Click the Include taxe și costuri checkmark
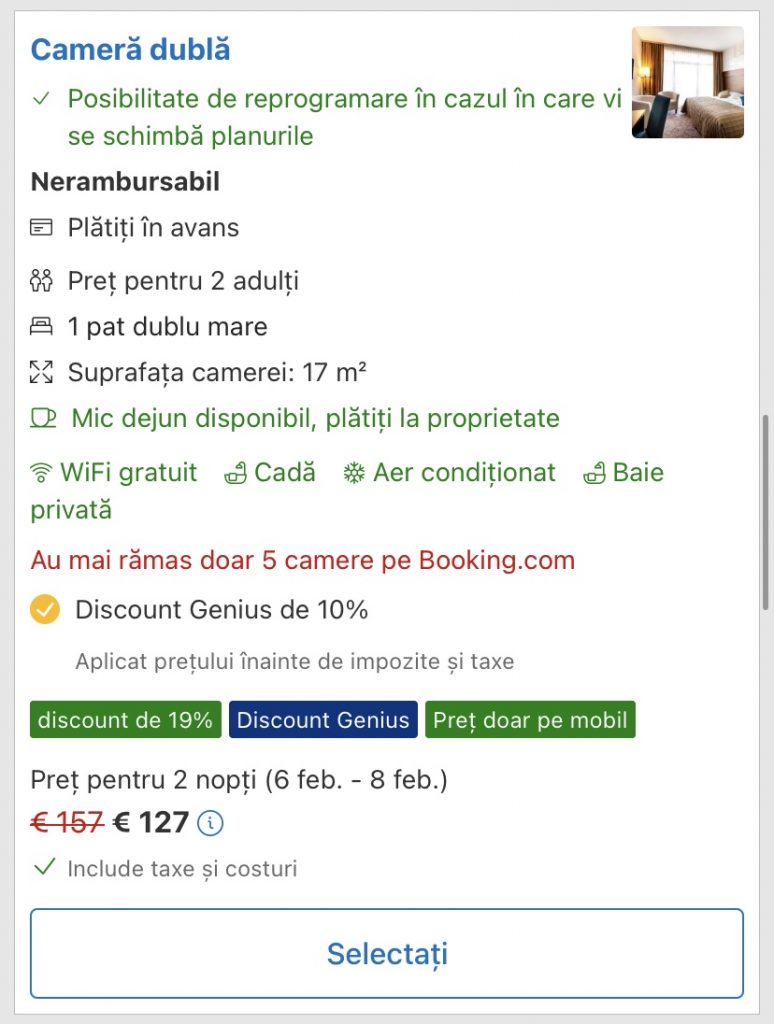 (x=44, y=867)
